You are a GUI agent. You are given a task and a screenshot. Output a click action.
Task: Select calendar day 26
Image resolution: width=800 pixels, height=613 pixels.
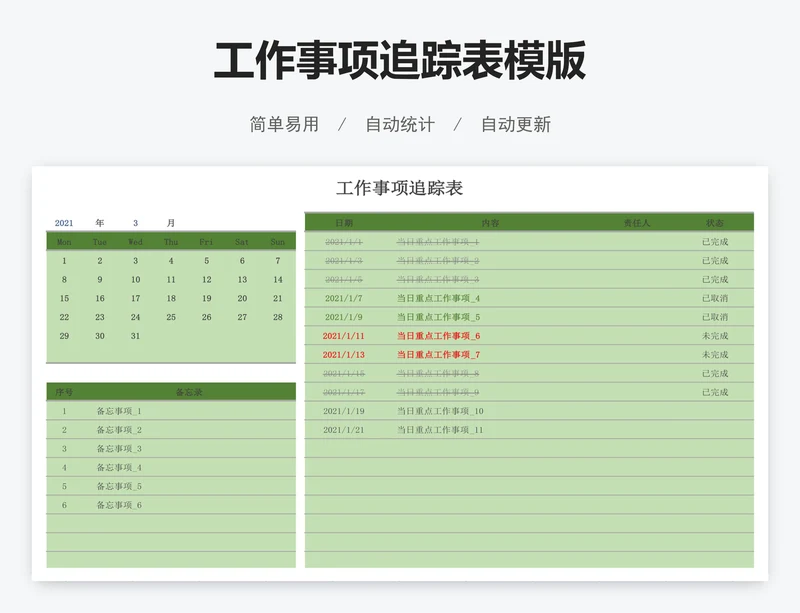(x=206, y=317)
